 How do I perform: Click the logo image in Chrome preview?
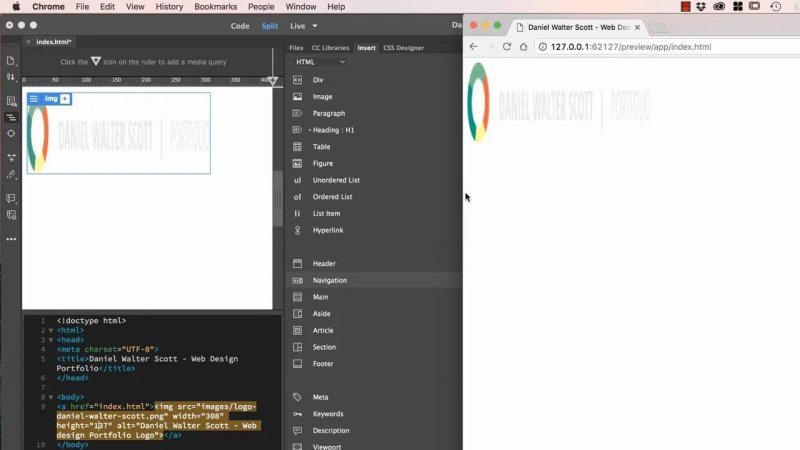(x=559, y=103)
